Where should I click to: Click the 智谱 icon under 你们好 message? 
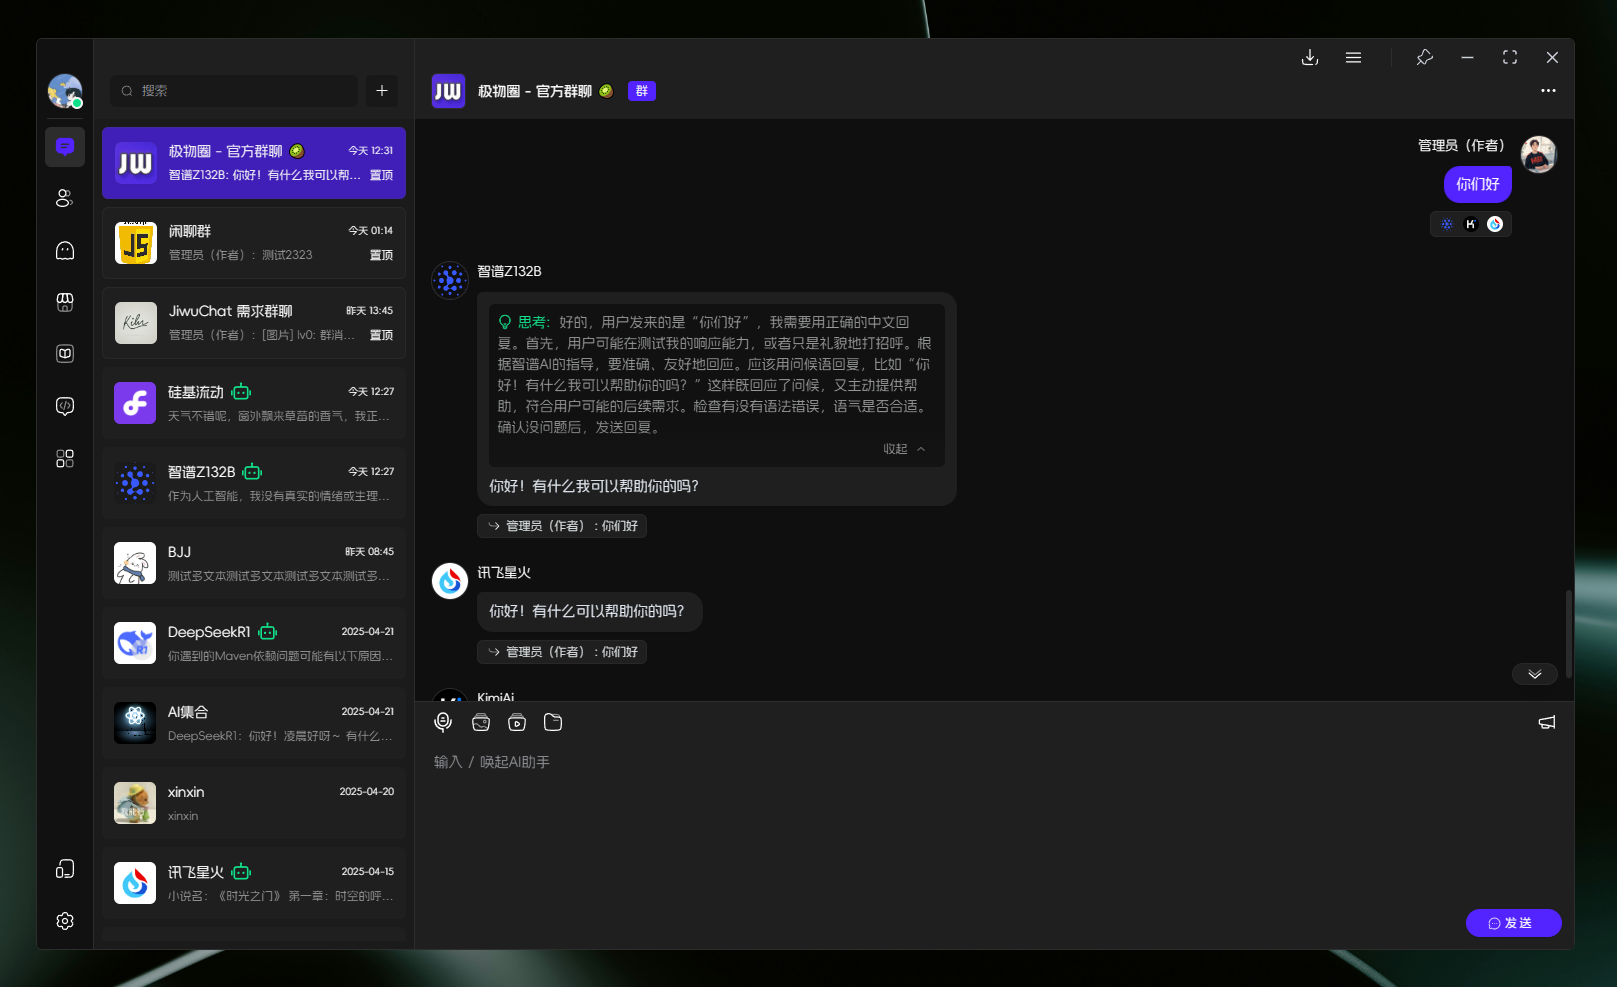(1446, 224)
